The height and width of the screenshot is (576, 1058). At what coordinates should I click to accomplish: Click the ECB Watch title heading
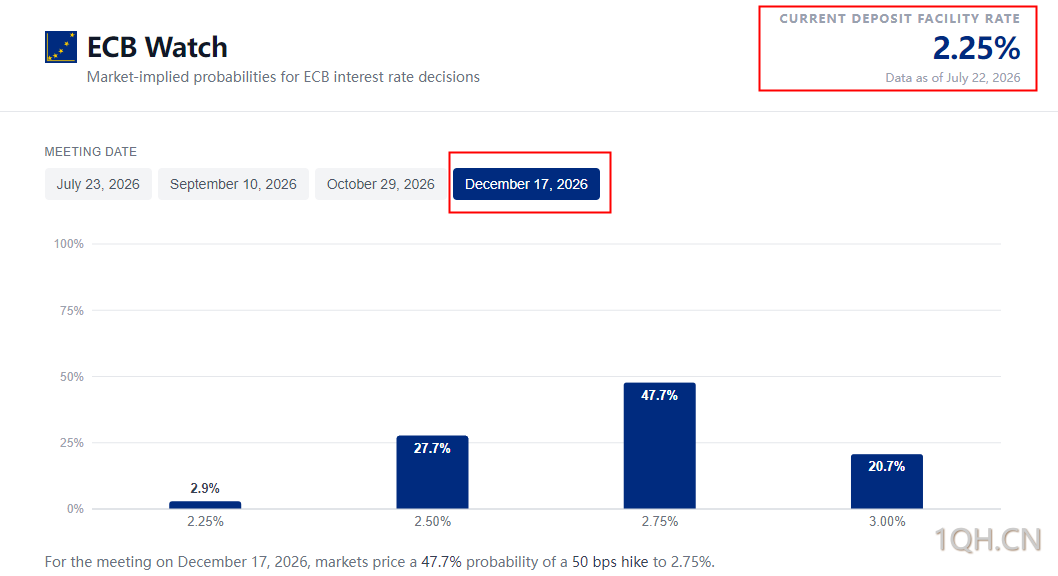[157, 47]
